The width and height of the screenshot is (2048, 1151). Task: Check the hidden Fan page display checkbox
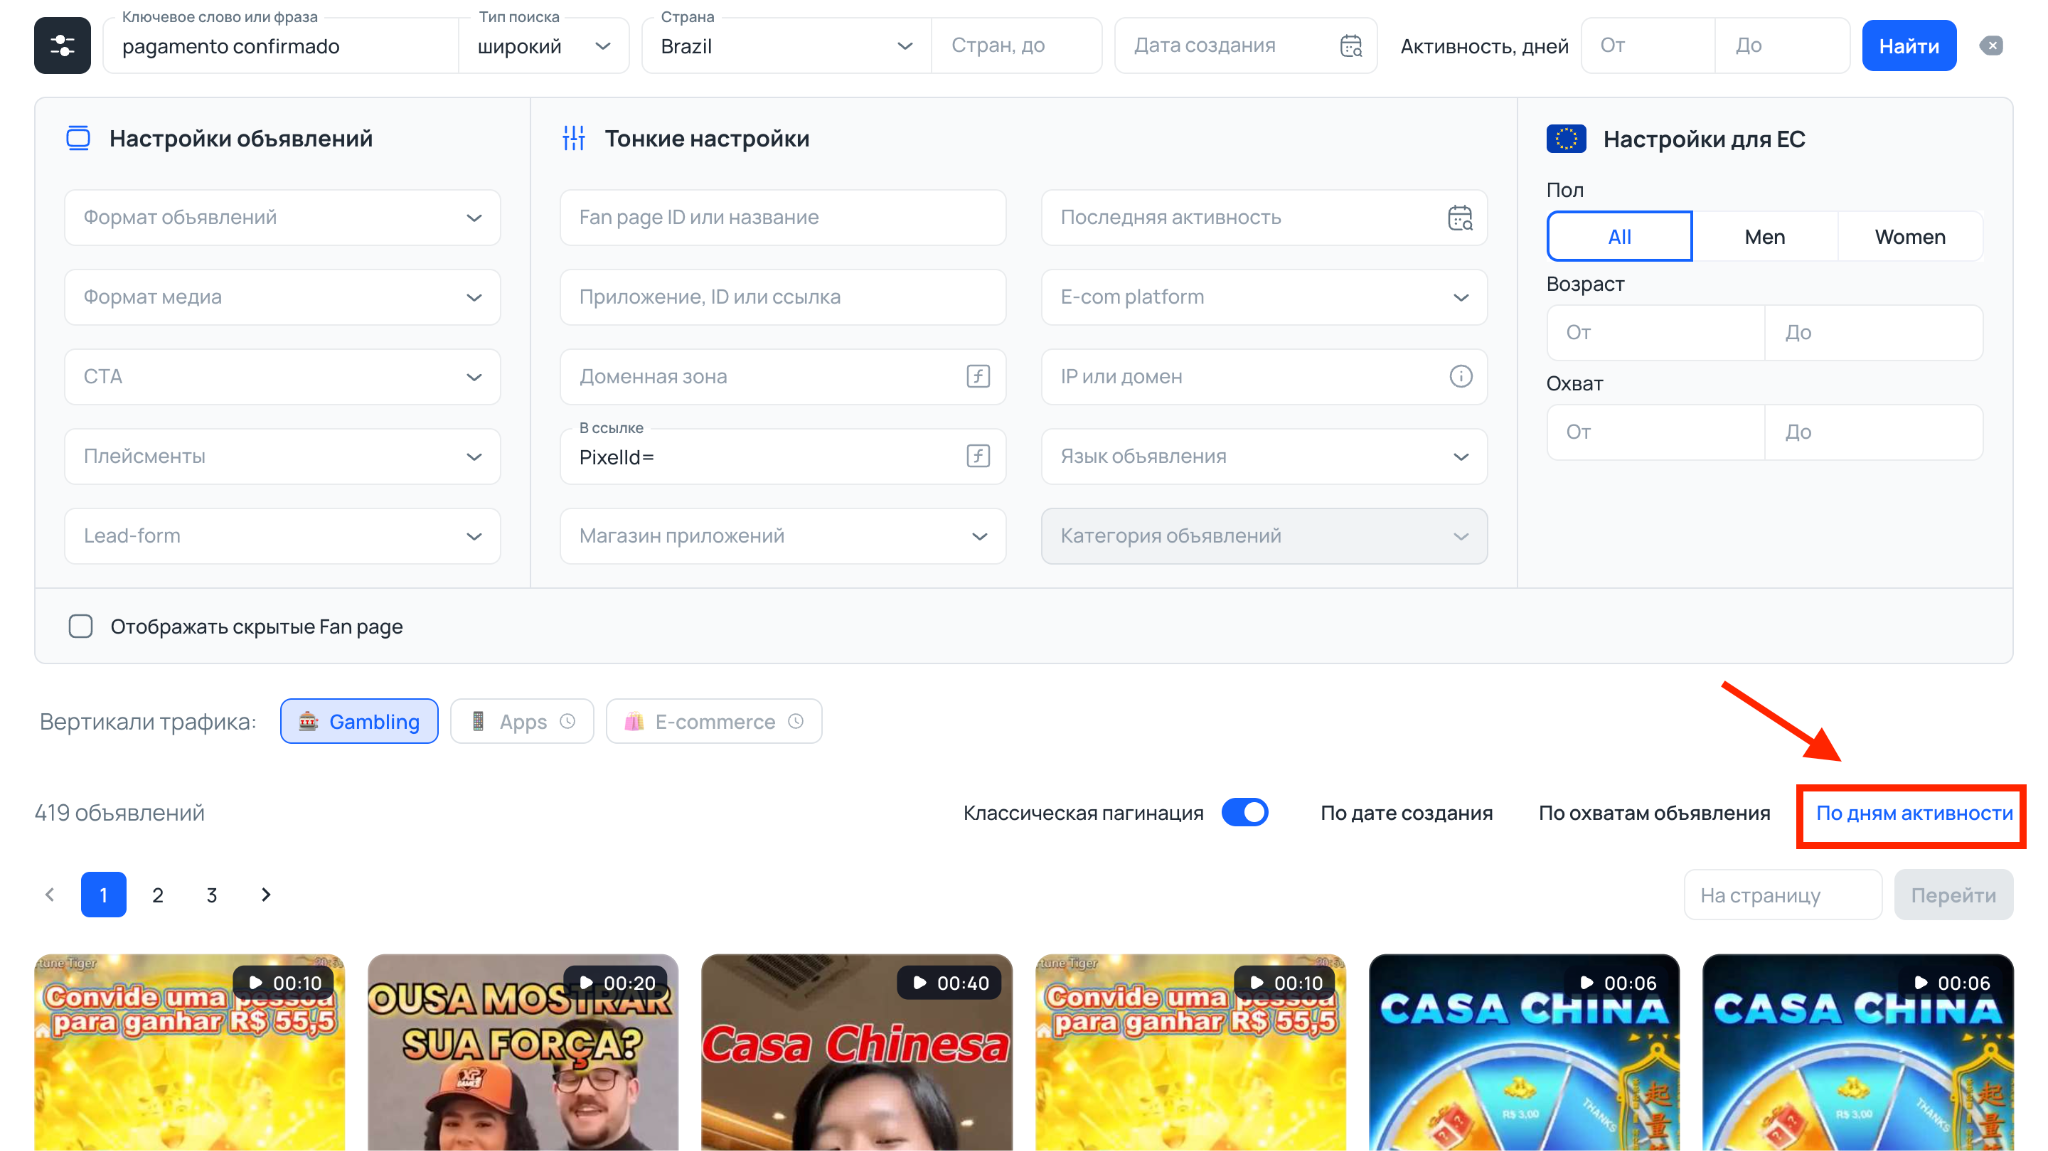coord(81,627)
